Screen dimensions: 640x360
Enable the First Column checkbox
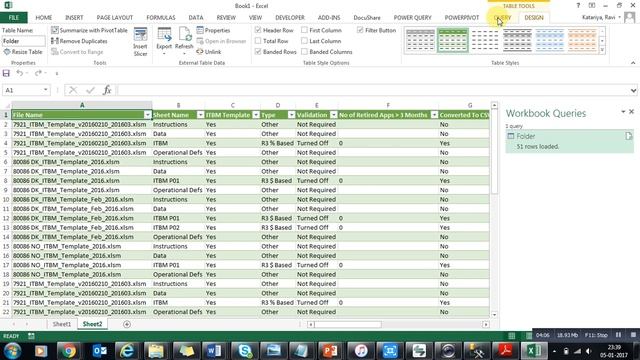[x=304, y=30]
